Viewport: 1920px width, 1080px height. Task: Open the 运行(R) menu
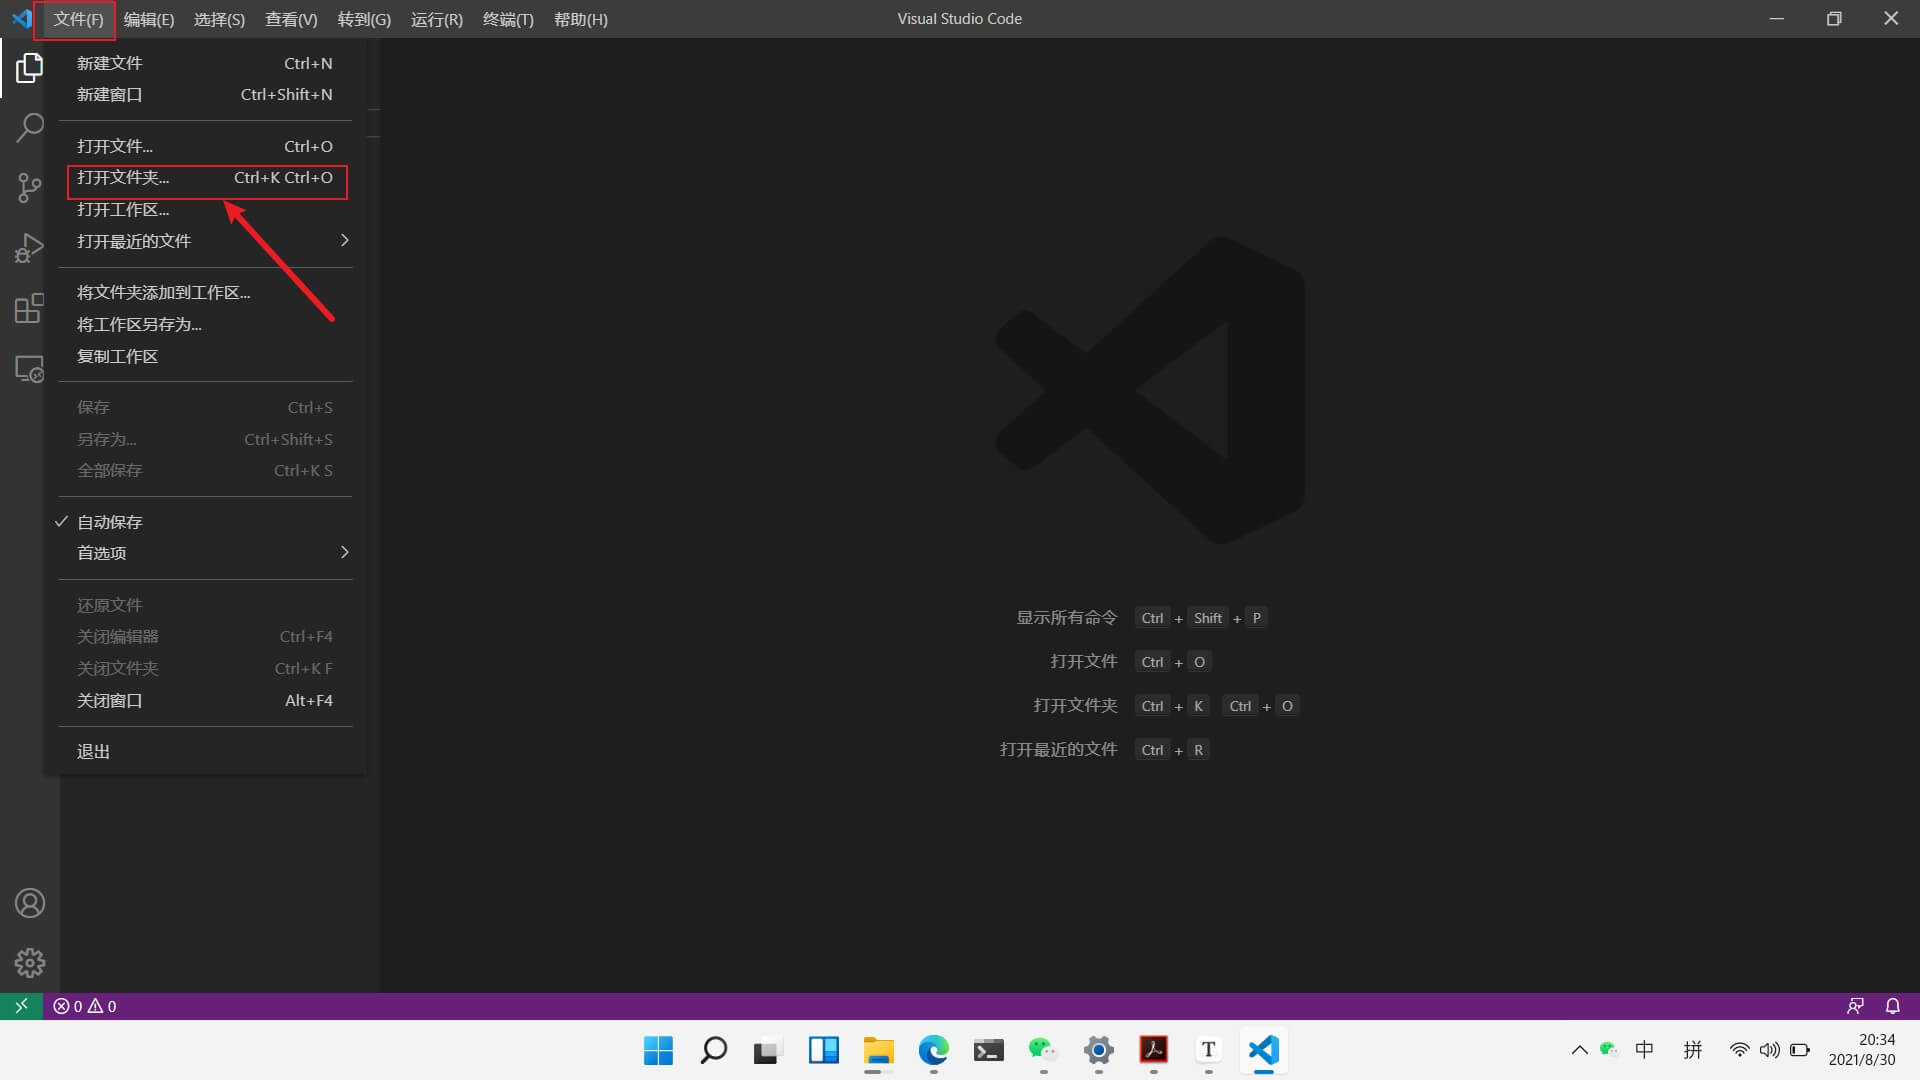pos(437,19)
